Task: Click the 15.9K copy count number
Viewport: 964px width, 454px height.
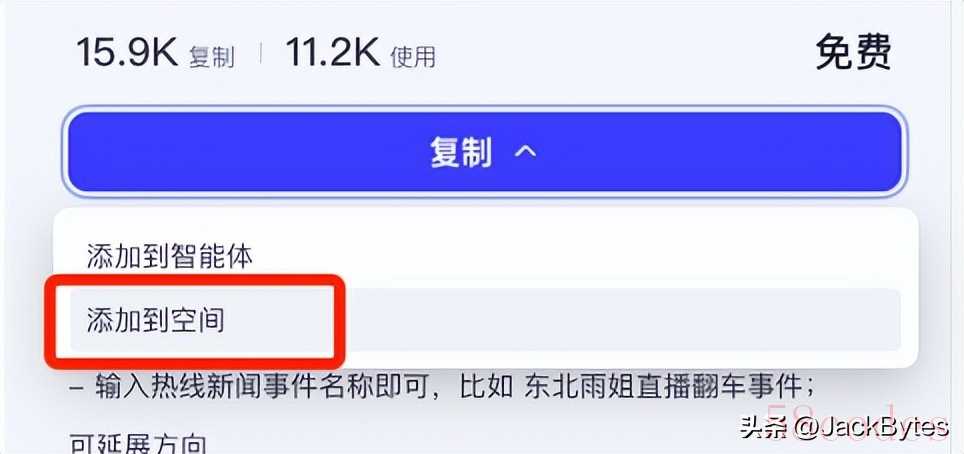Action: tap(127, 52)
